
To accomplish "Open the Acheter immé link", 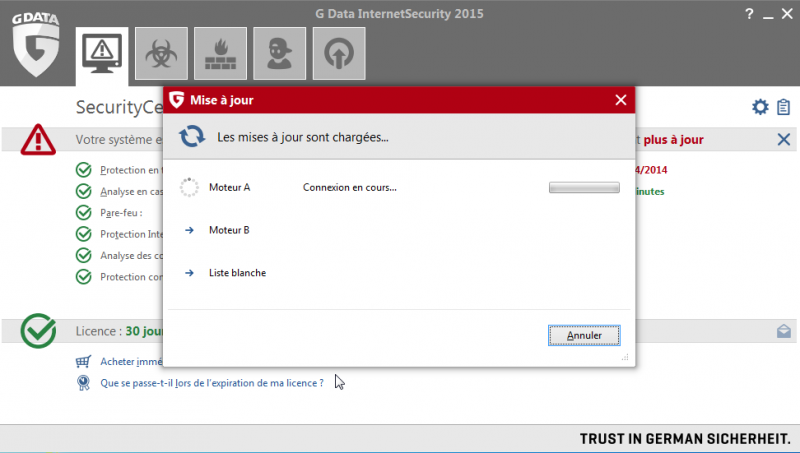I will (x=131, y=362).
